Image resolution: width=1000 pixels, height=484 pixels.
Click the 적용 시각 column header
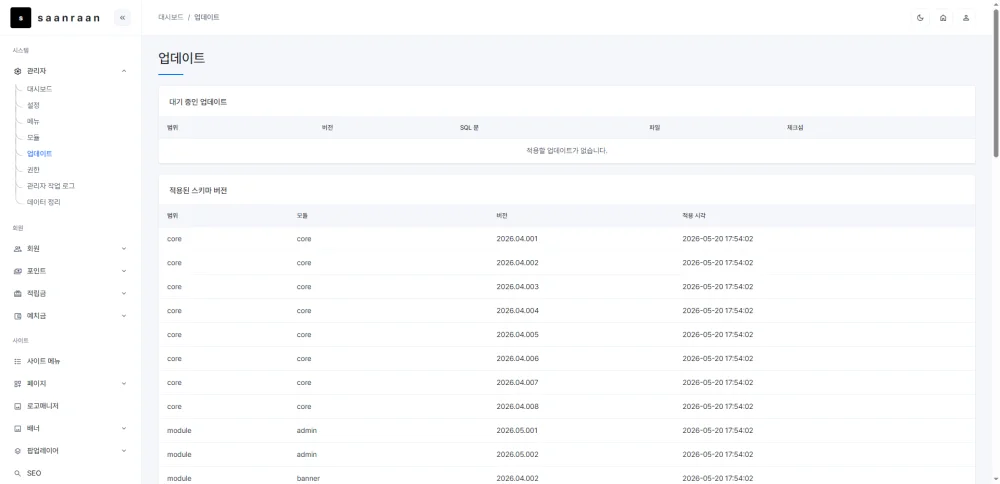tap(694, 216)
